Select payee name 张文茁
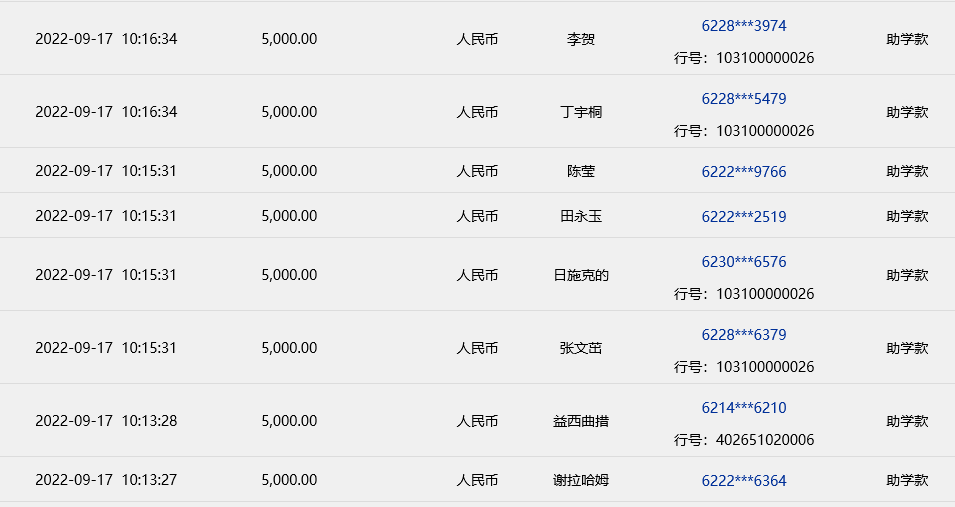 [x=581, y=348]
